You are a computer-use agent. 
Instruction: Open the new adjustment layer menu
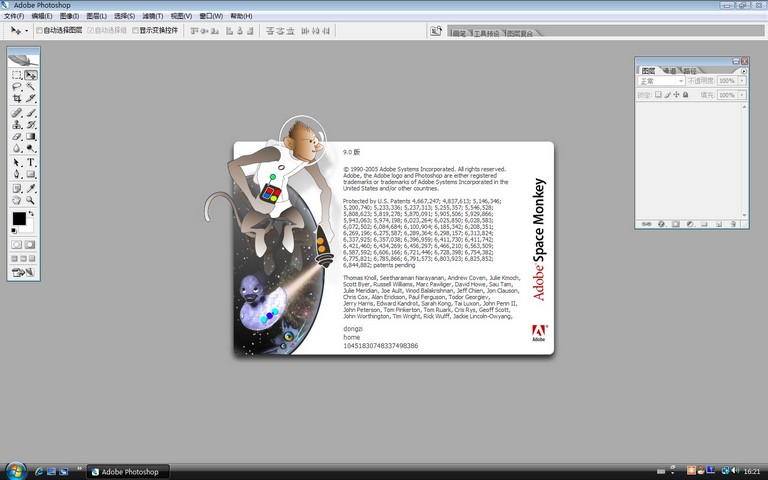[x=690, y=224]
